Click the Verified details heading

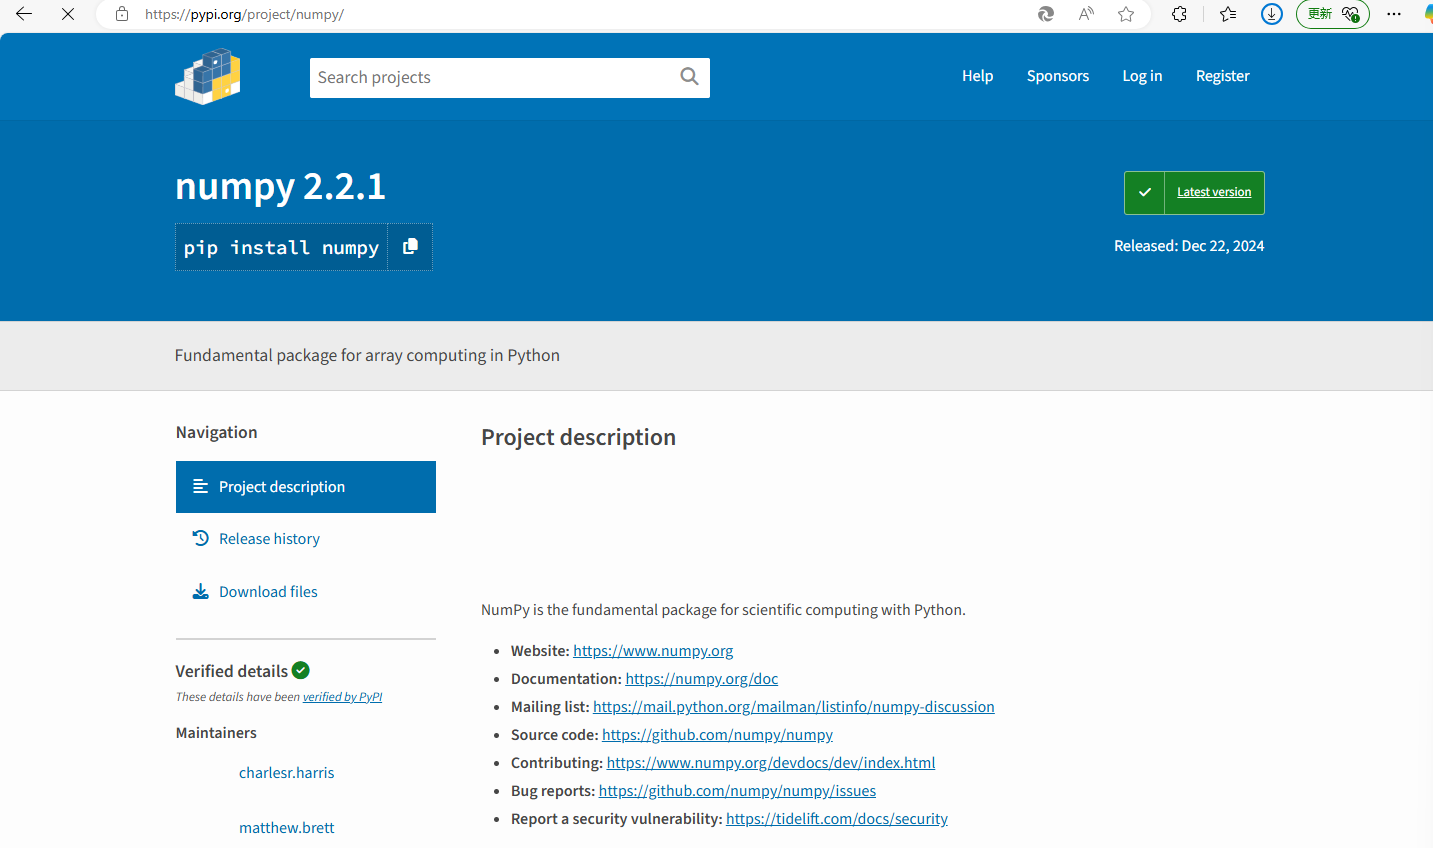coord(232,671)
